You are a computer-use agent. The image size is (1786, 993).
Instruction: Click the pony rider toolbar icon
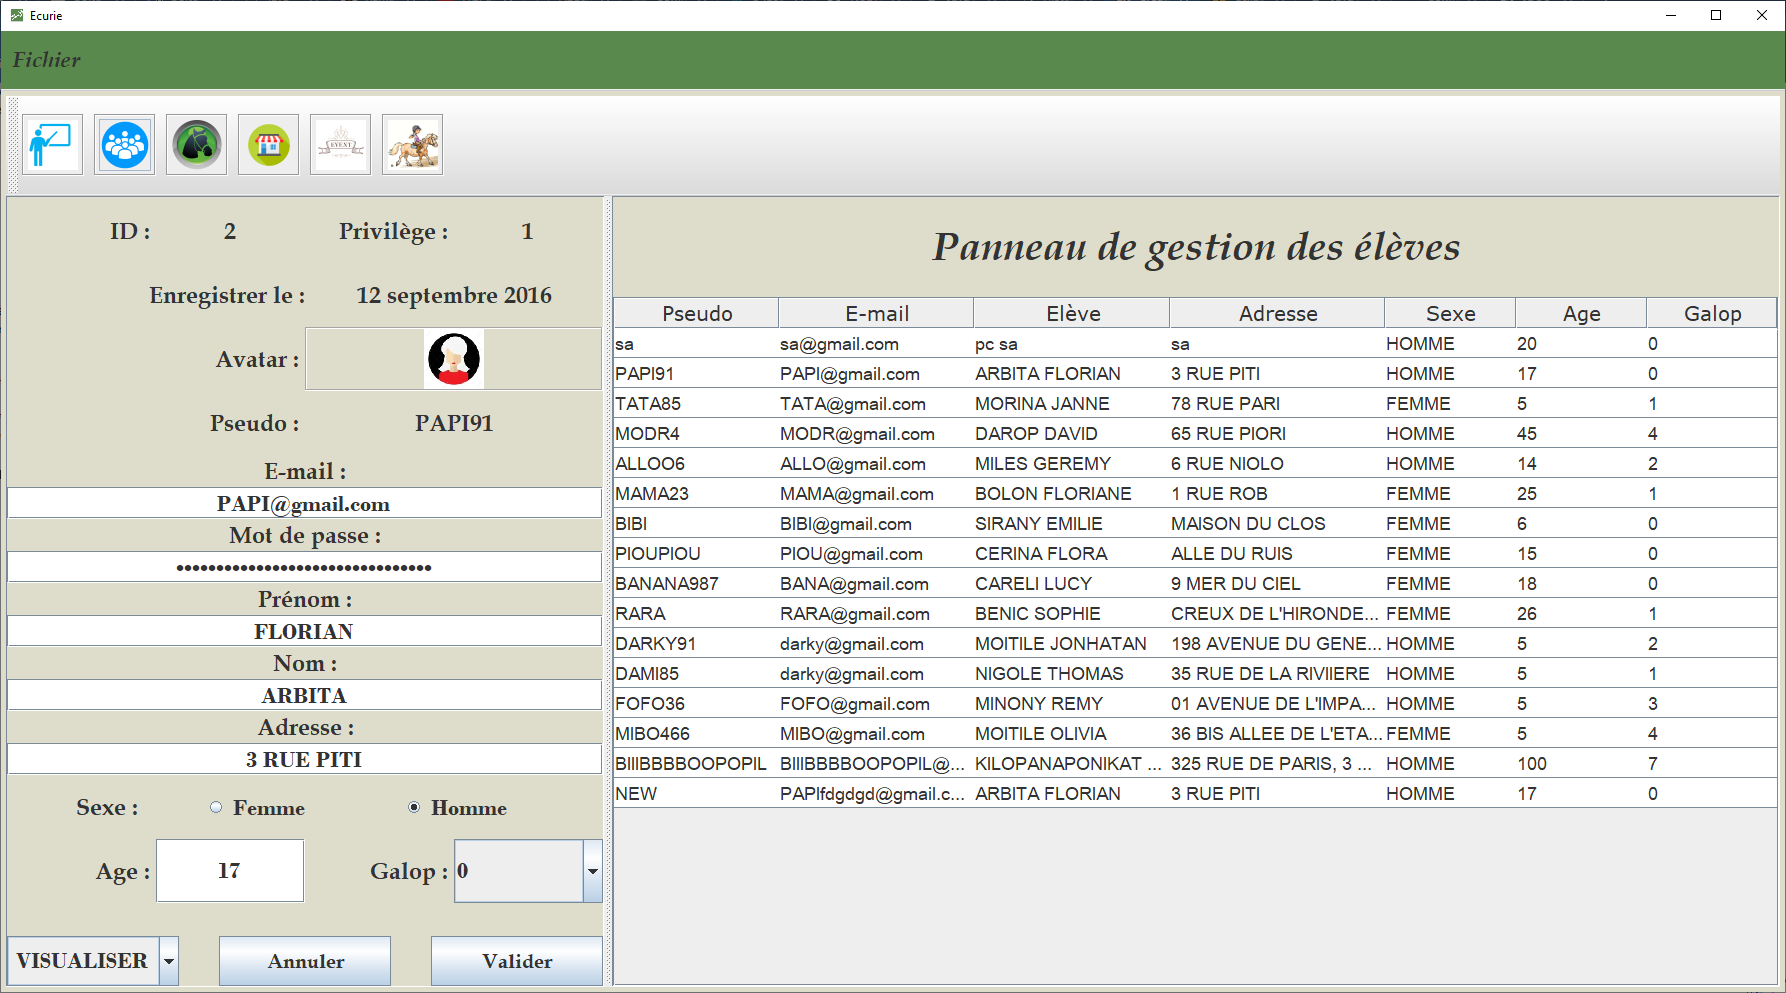[413, 145]
